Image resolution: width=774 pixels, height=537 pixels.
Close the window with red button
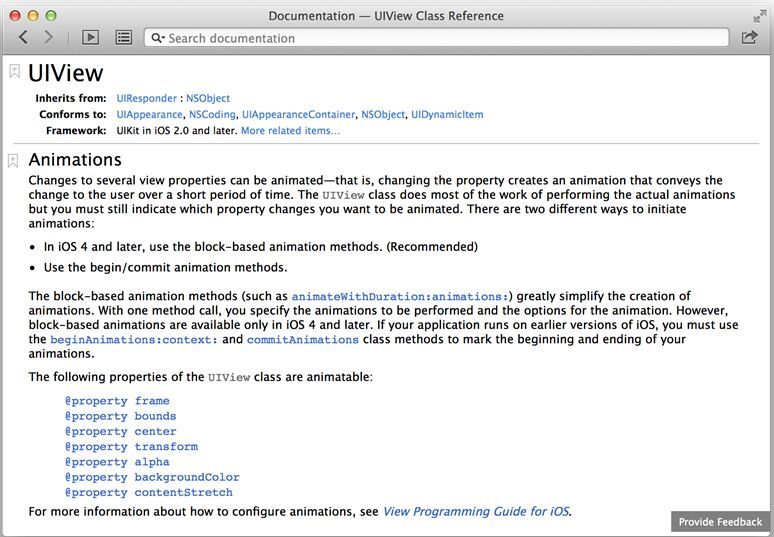pos(15,16)
